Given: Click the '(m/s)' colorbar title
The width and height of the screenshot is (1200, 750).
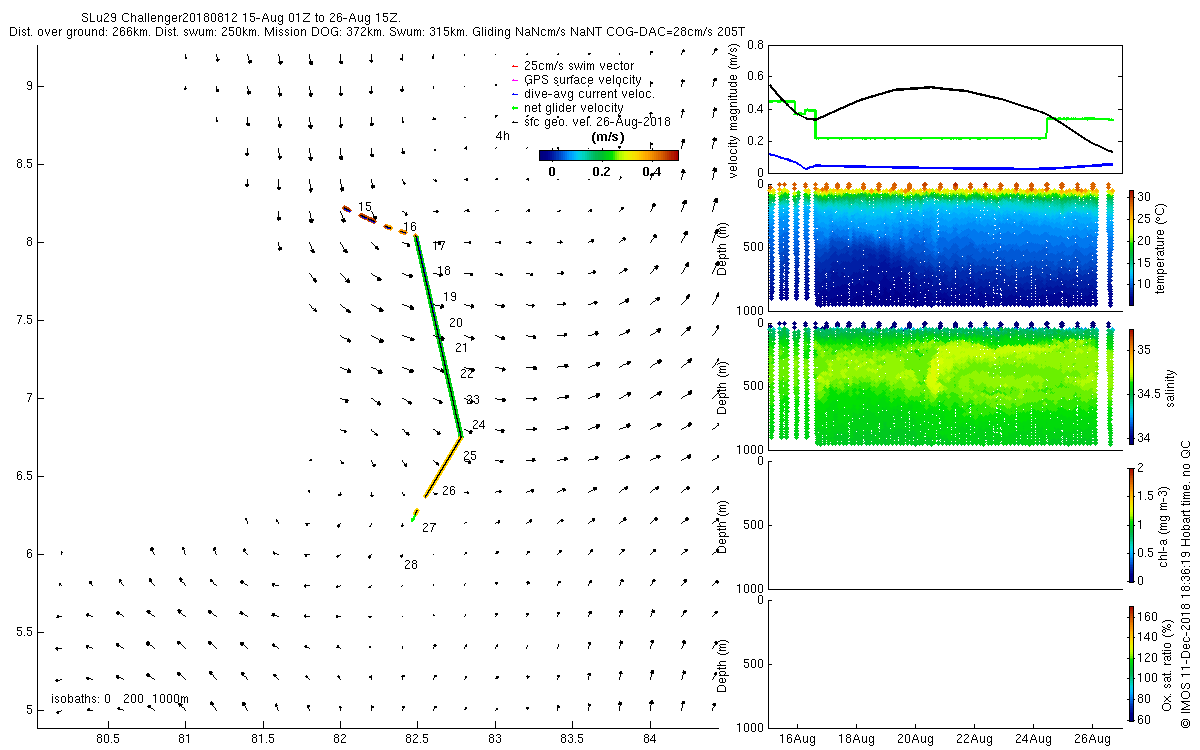Looking at the screenshot, I should (608, 136).
